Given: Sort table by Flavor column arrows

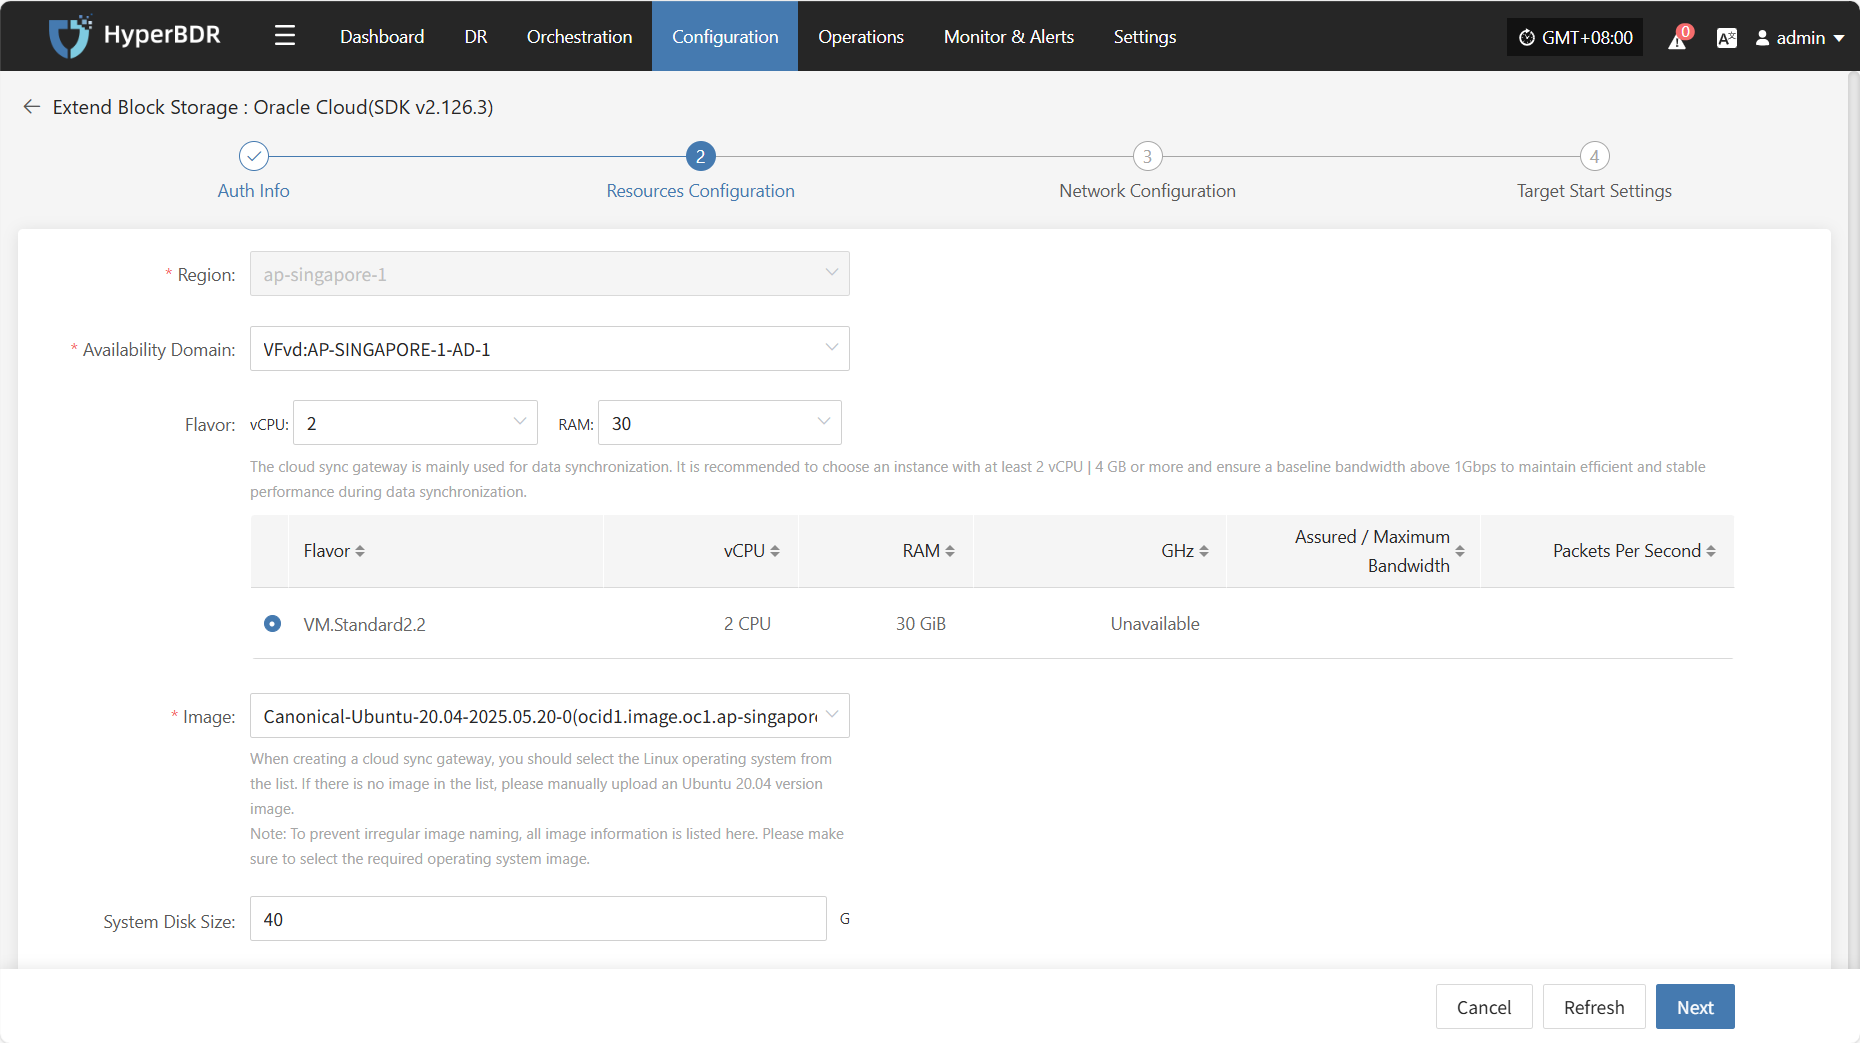Looking at the screenshot, I should tap(360, 551).
